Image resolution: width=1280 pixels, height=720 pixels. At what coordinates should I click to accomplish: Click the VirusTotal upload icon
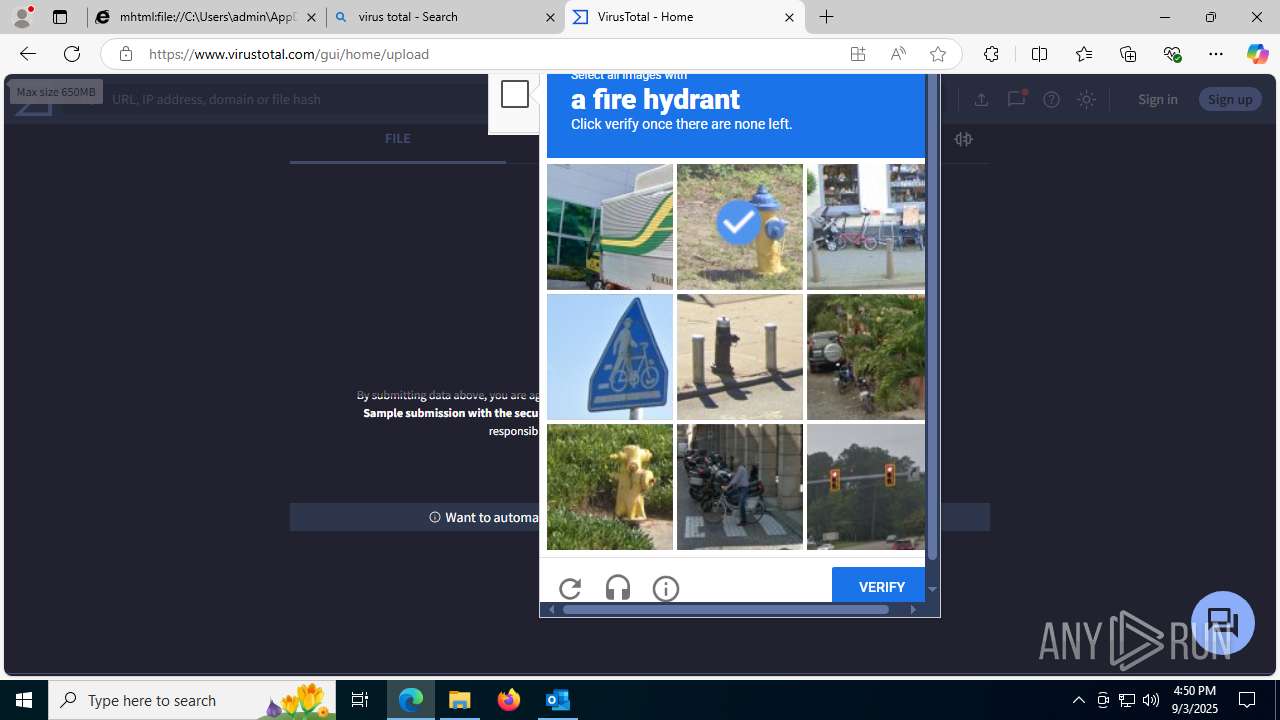click(981, 99)
